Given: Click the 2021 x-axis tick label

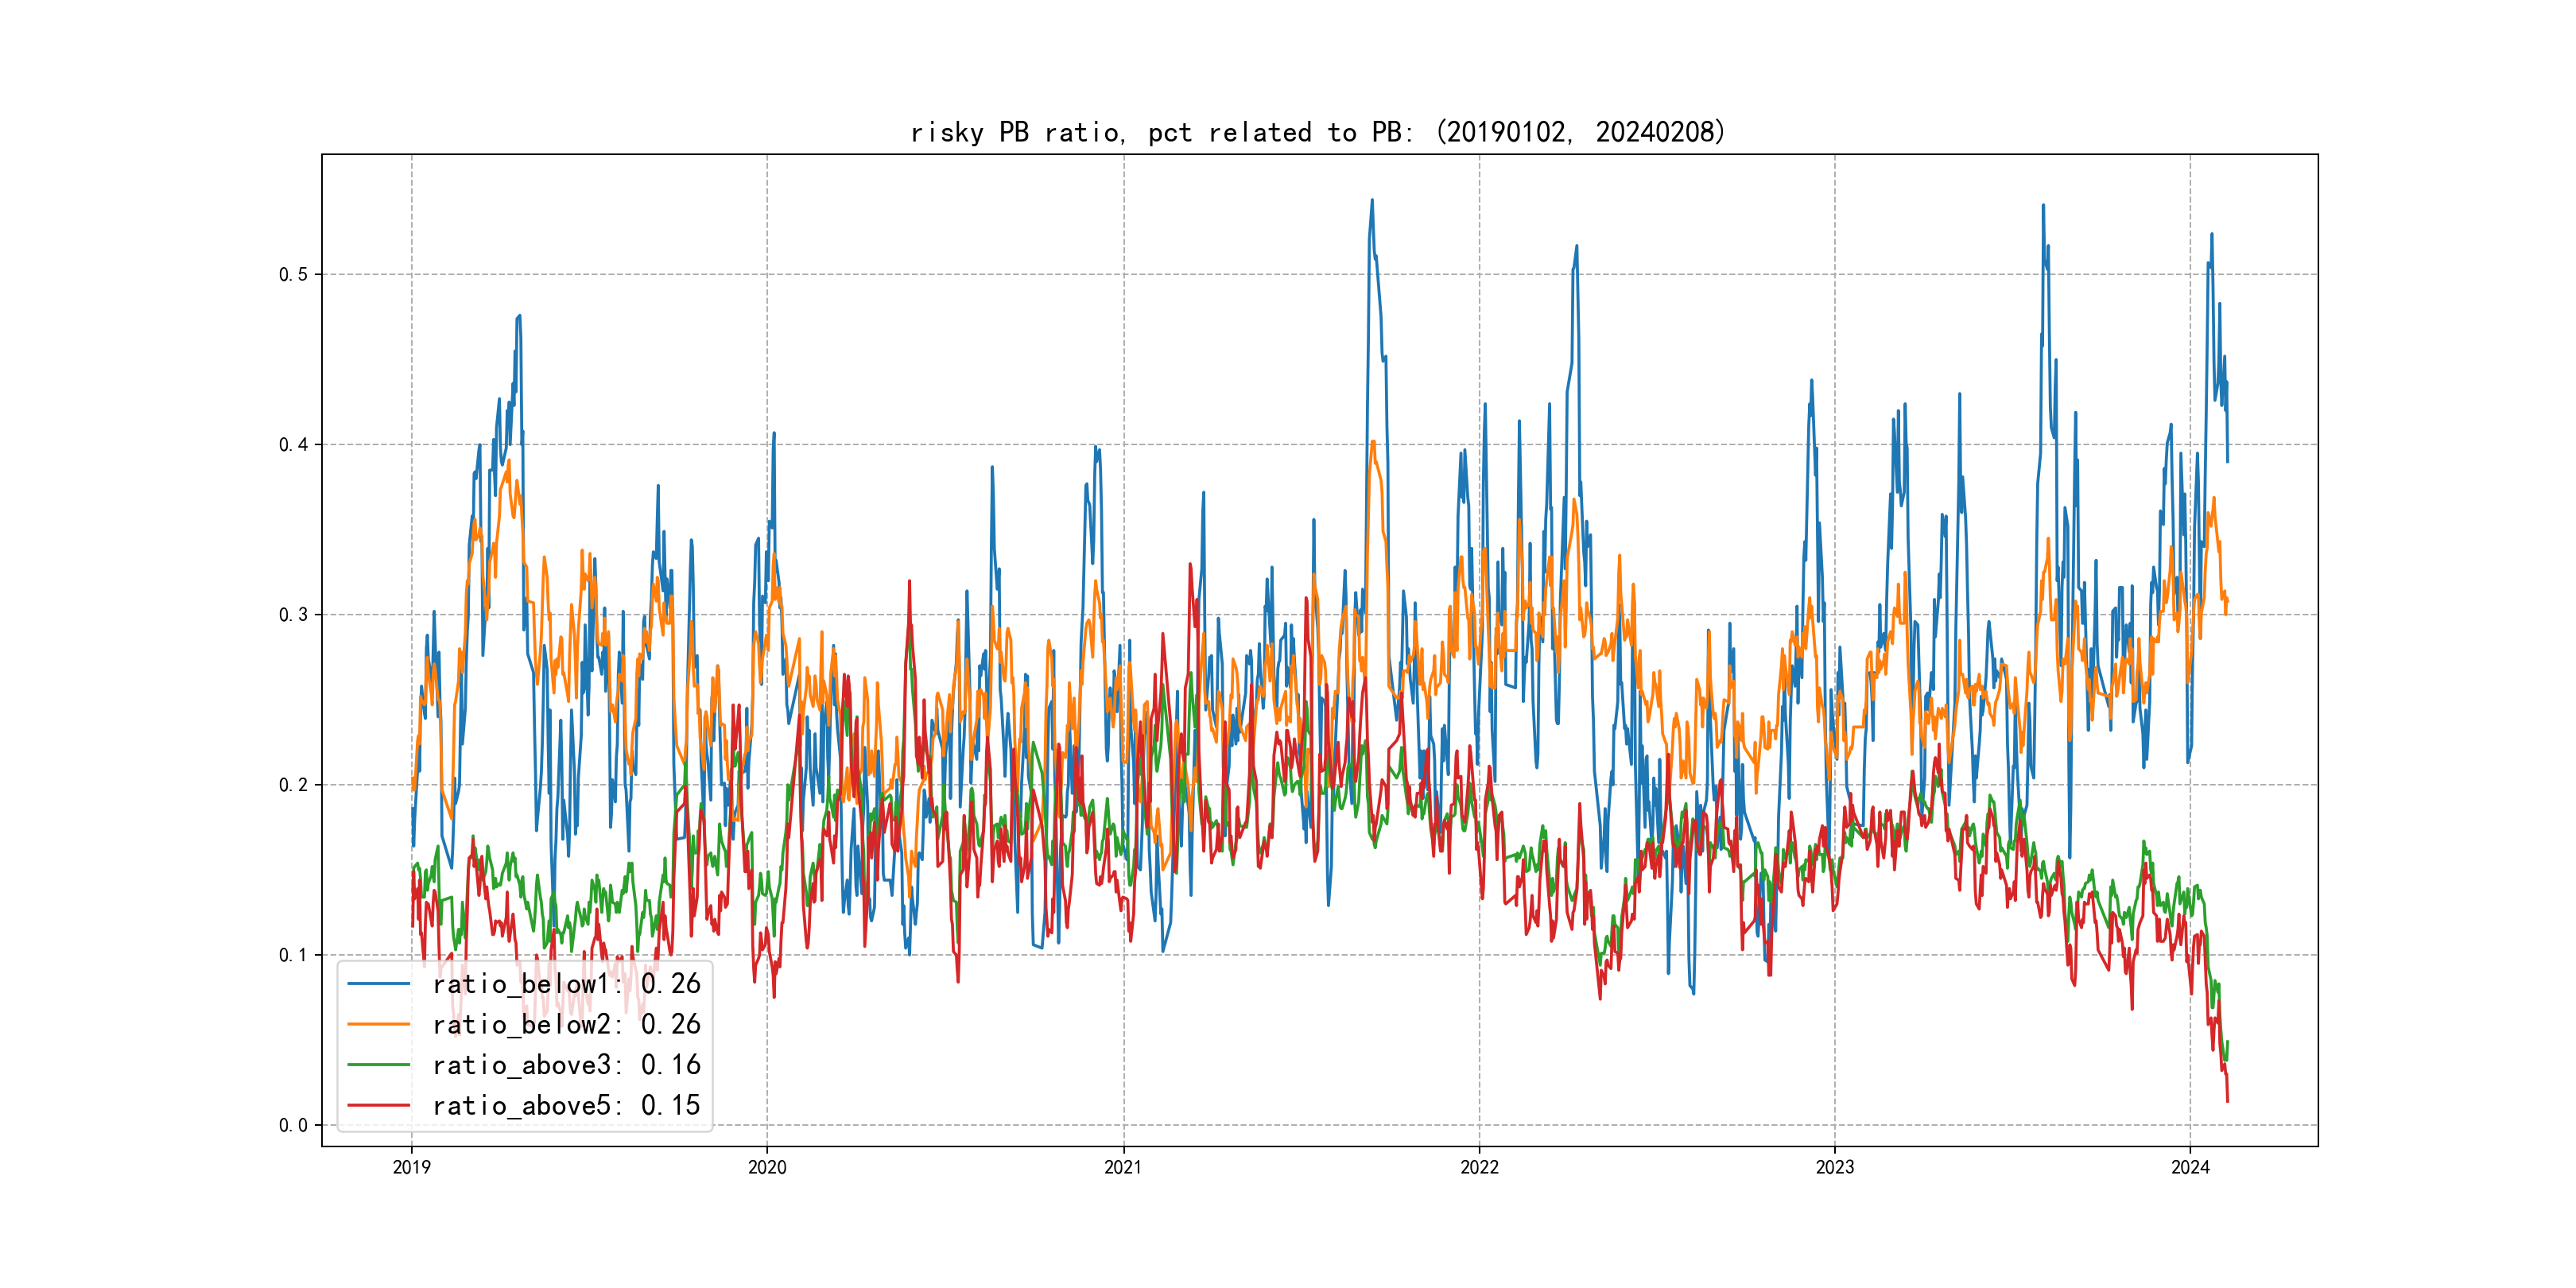Looking at the screenshot, I should click(x=1123, y=1167).
